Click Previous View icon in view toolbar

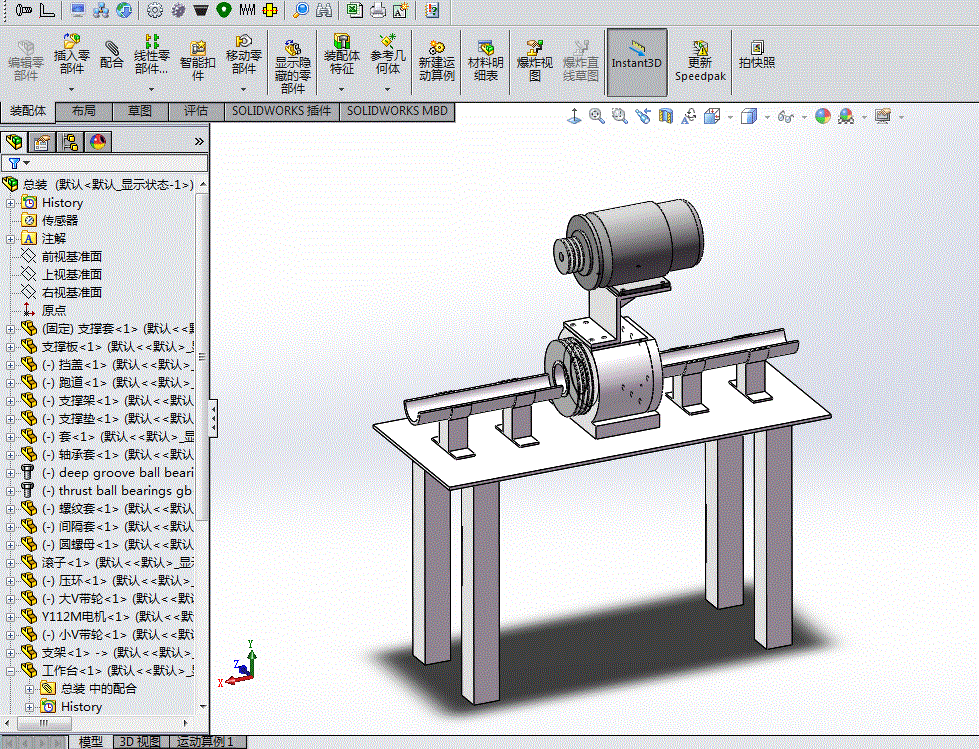pyautogui.click(x=642, y=116)
